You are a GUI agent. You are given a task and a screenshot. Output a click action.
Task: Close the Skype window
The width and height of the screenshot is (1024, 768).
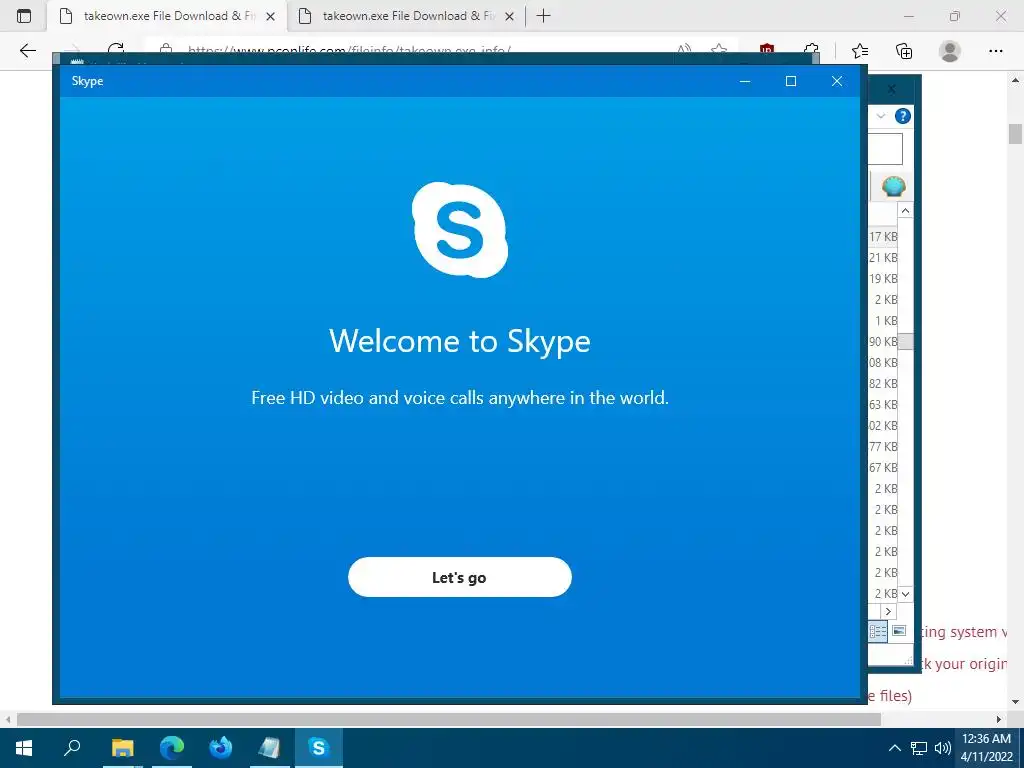tap(837, 81)
